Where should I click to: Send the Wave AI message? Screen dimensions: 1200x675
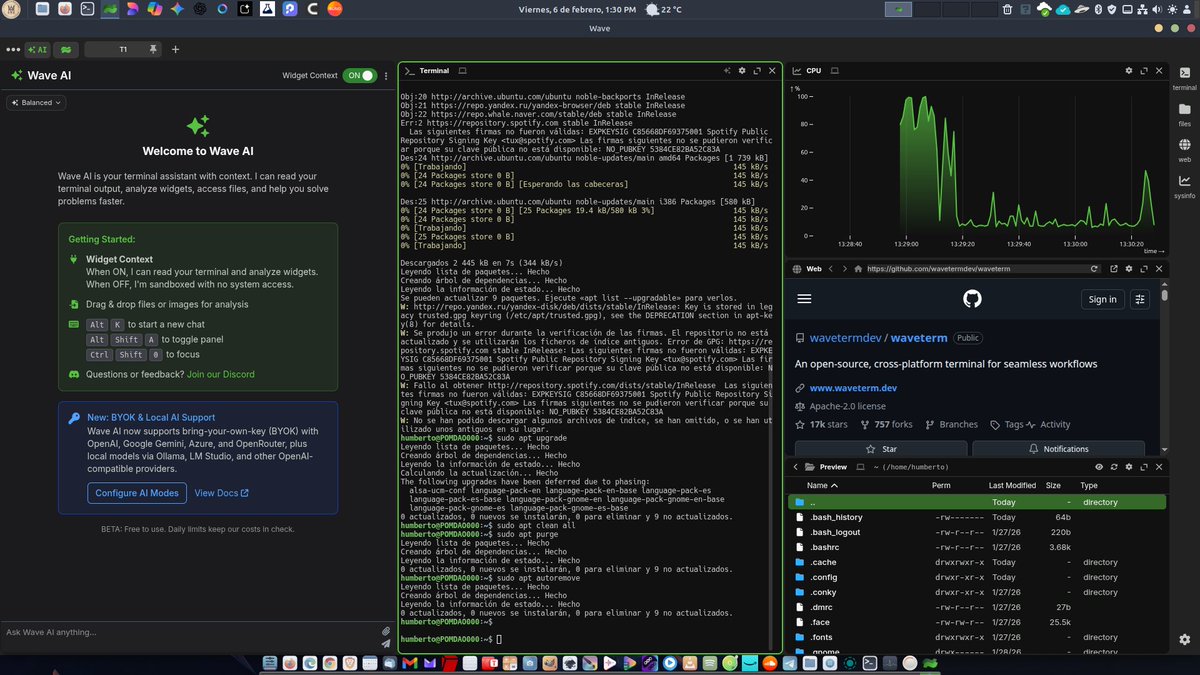tap(386, 644)
